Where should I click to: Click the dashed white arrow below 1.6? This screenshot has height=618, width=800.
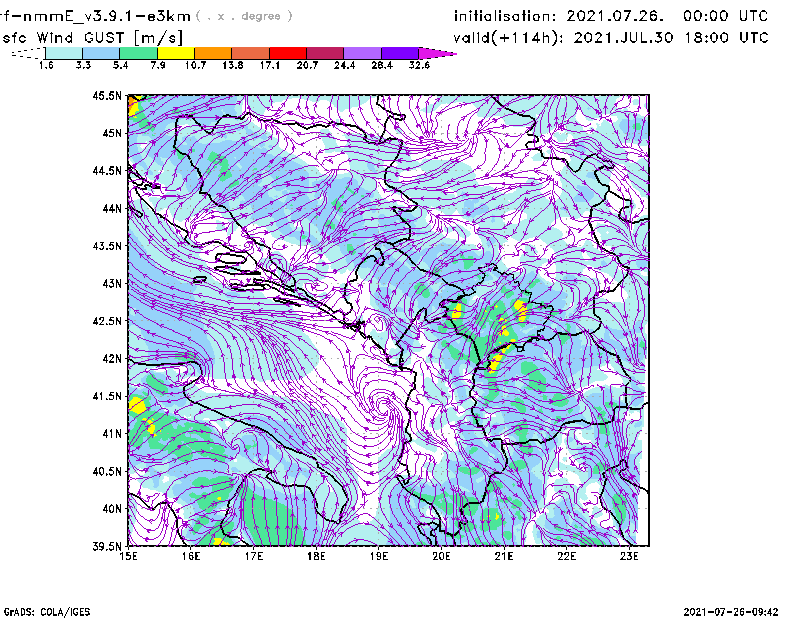click(x=28, y=53)
